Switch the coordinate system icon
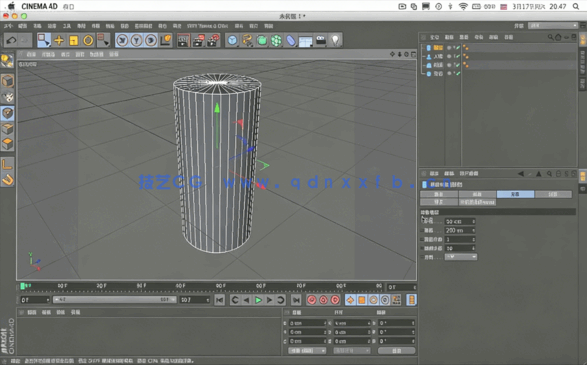The width and height of the screenshot is (587, 365). coord(165,40)
